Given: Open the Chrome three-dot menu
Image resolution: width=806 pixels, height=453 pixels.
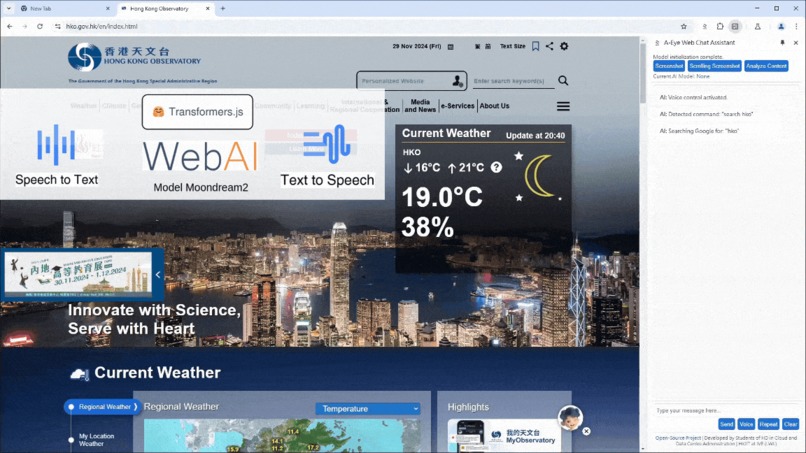Looking at the screenshot, I should pos(796,26).
